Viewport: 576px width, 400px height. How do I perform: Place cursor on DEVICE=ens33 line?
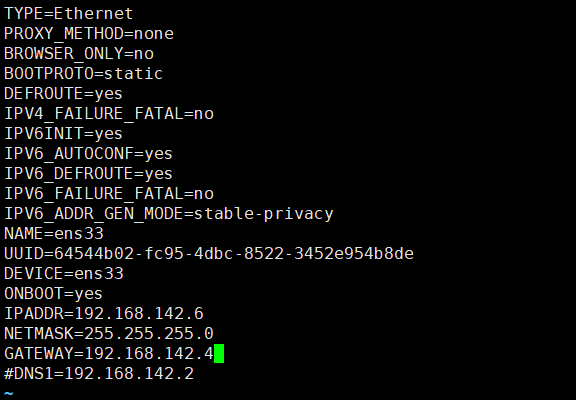click(x=64, y=274)
